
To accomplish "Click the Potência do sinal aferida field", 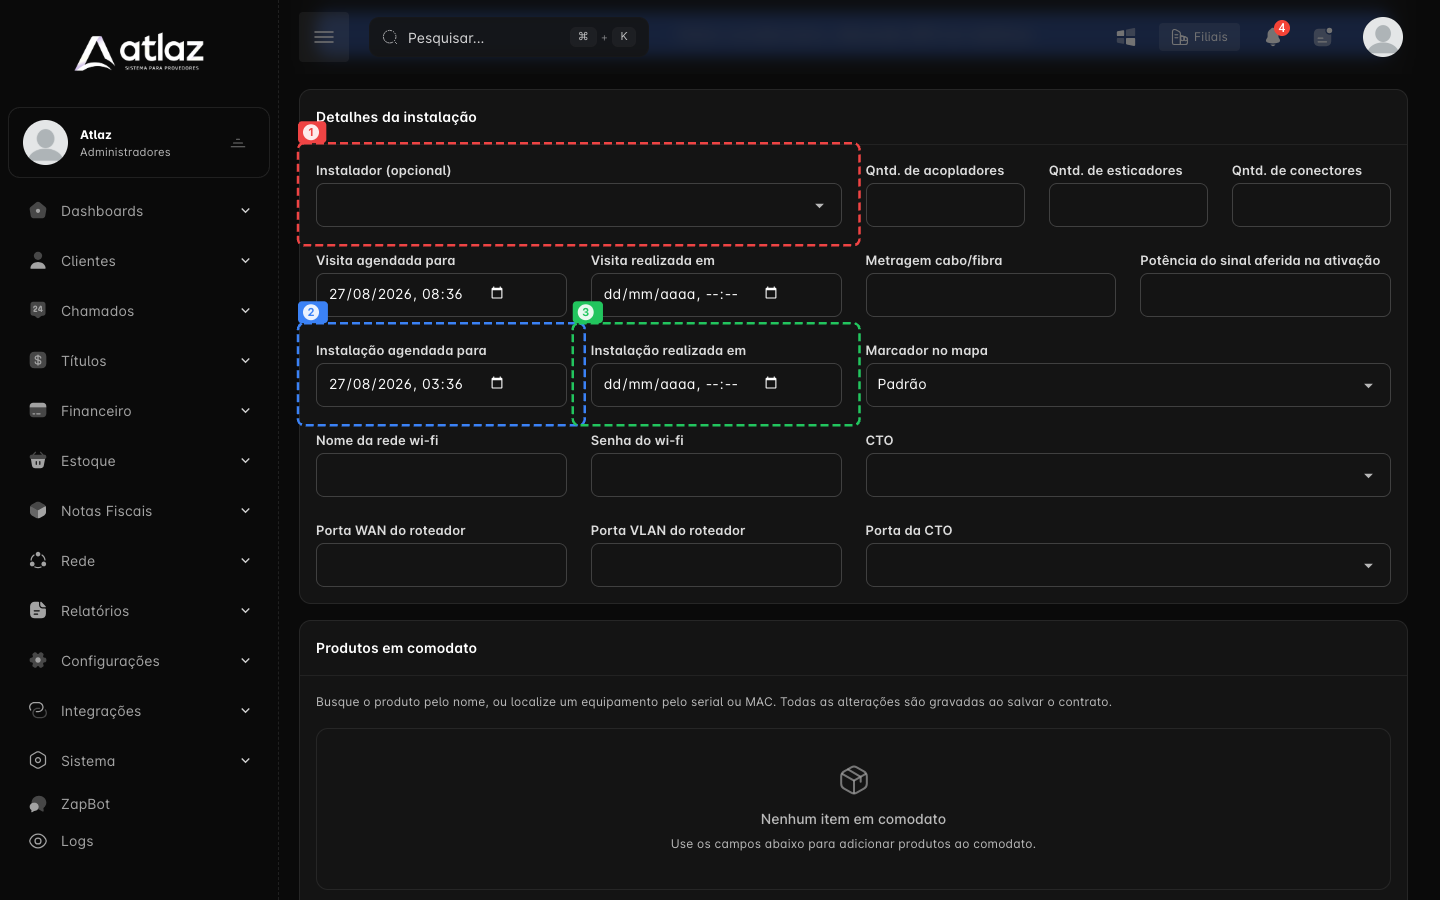I will (x=1265, y=295).
